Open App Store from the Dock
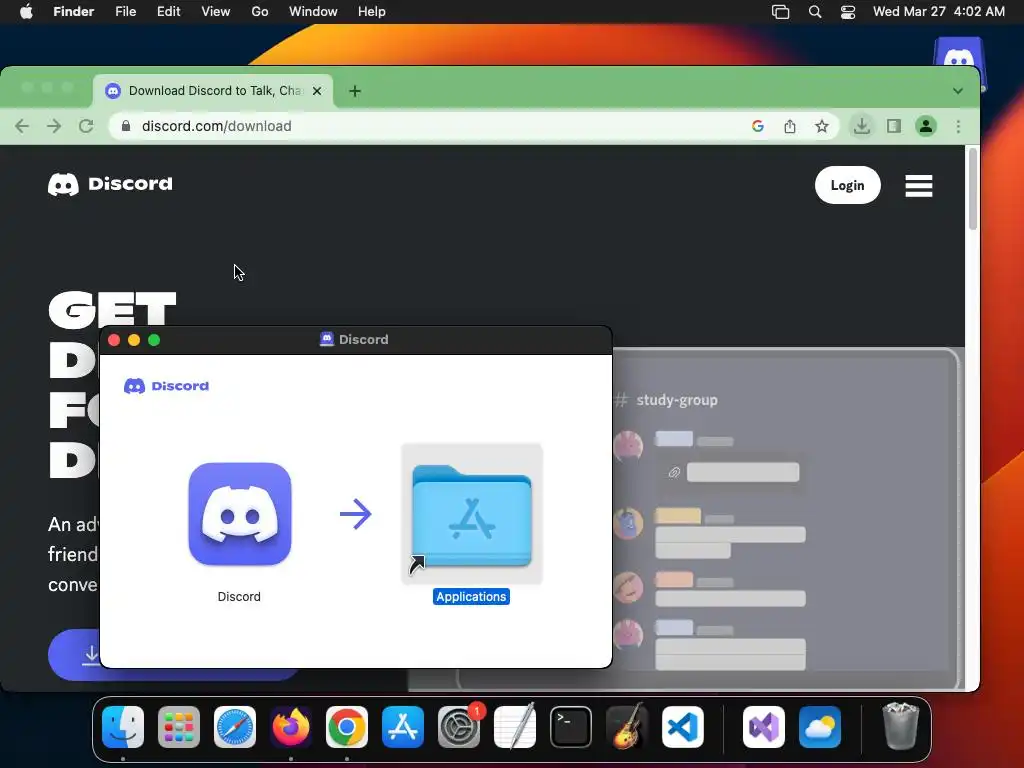The image size is (1024, 768). point(403,727)
